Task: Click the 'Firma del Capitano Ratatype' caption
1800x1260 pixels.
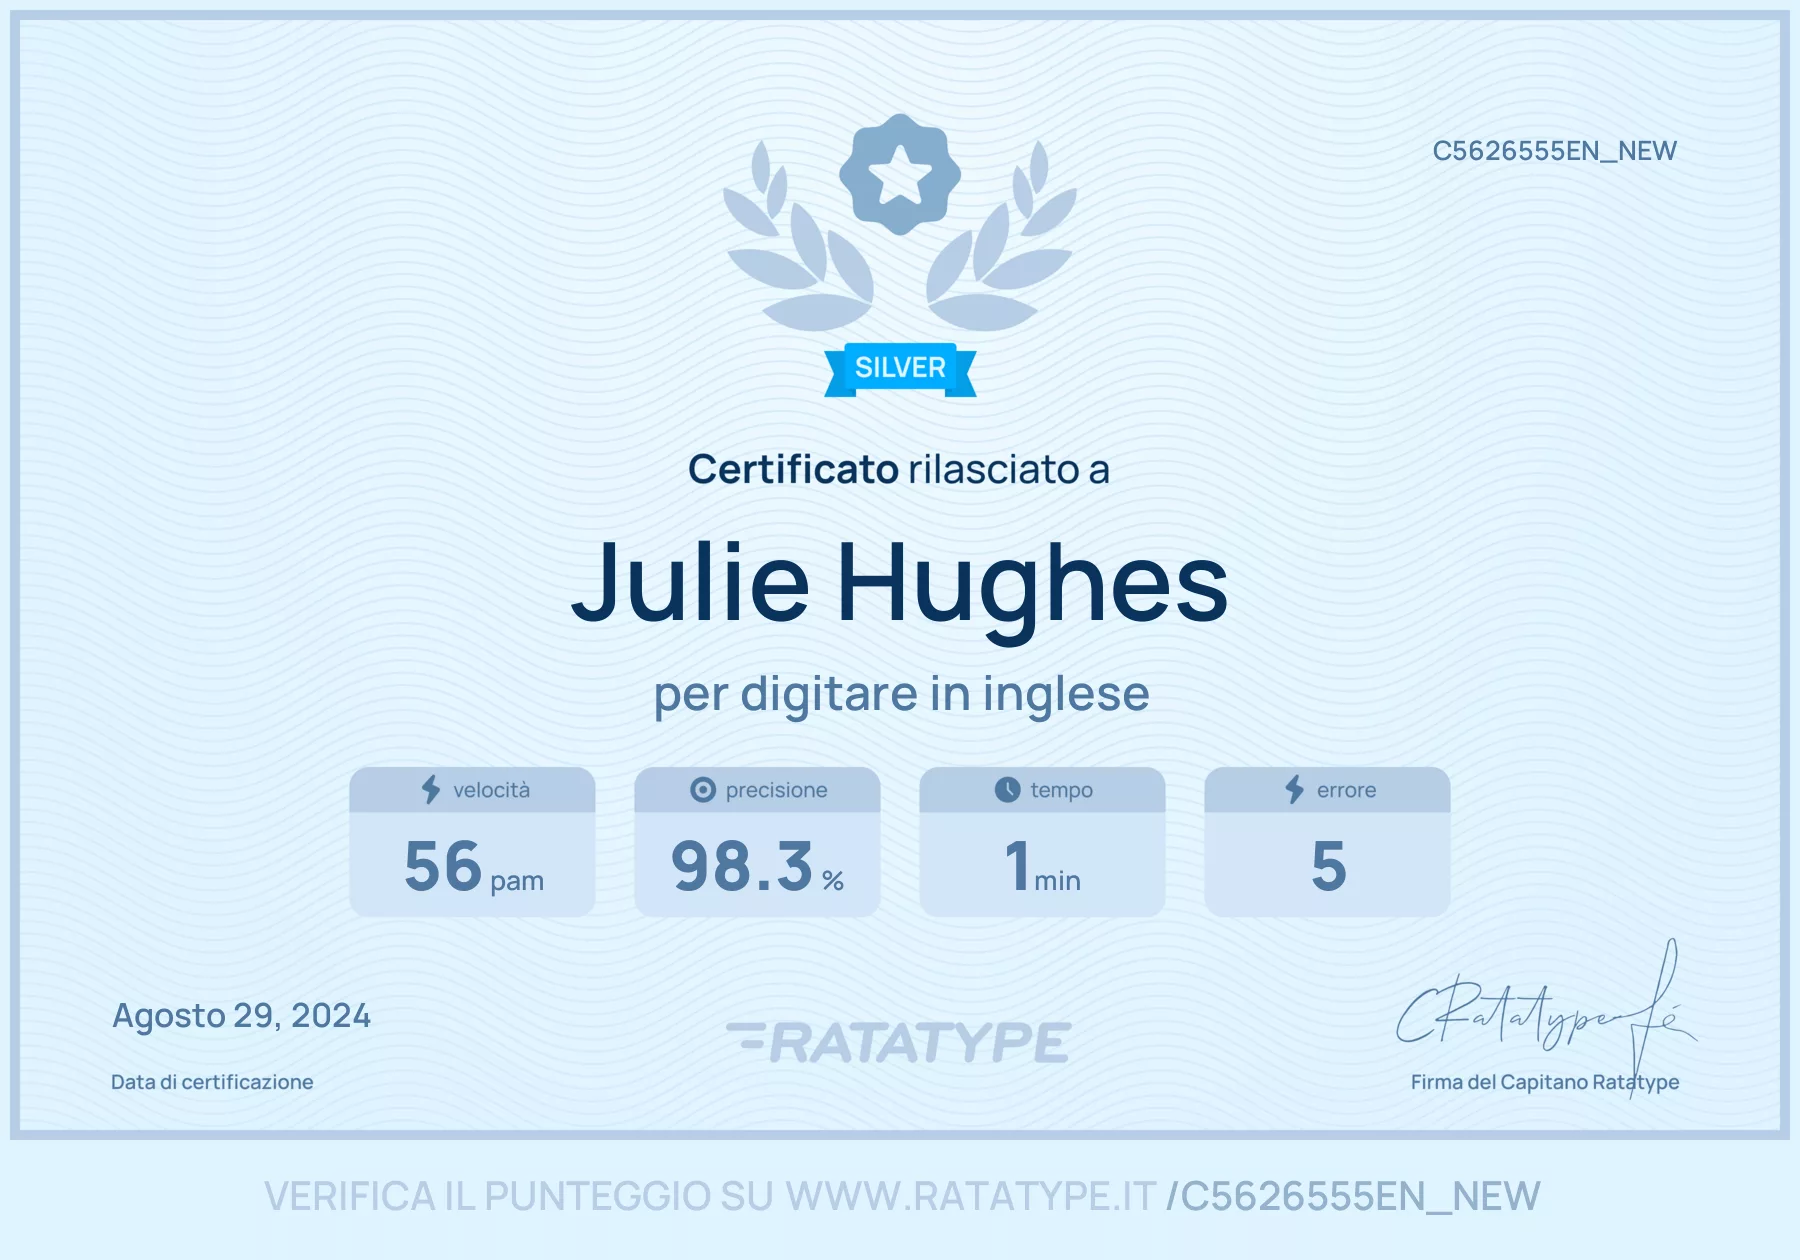Action: tap(1545, 1082)
